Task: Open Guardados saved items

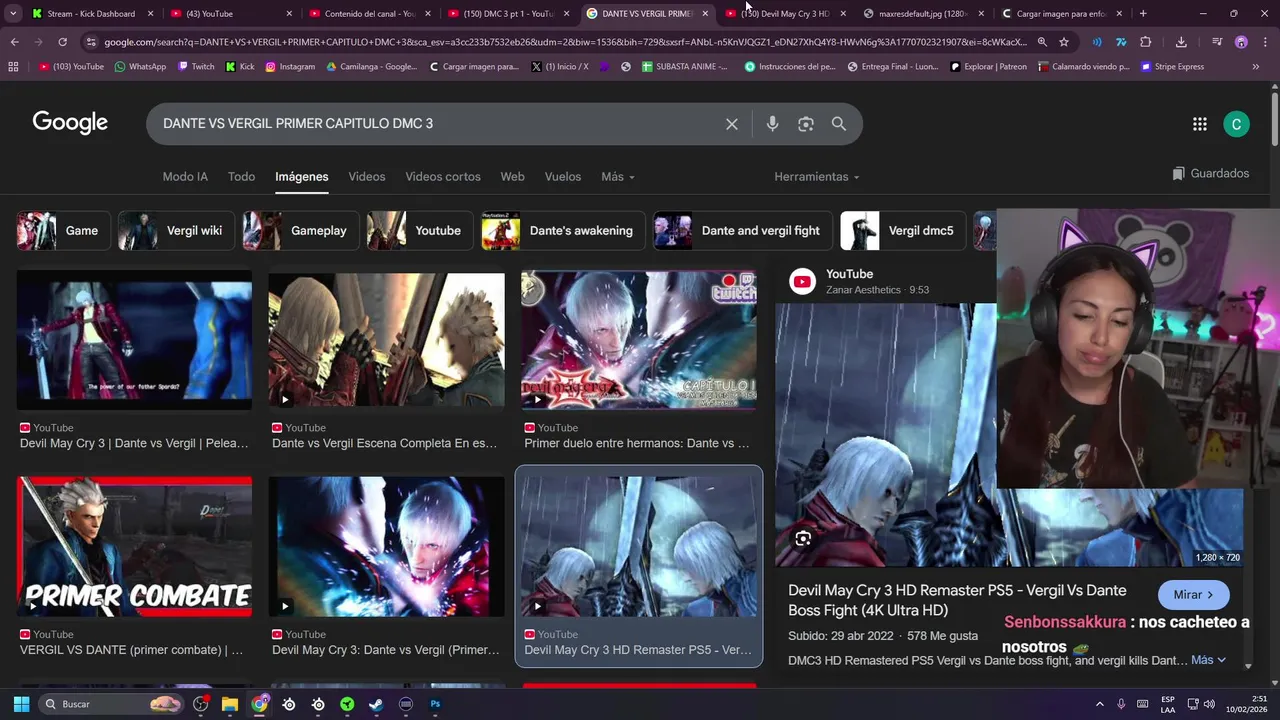Action: (x=1211, y=173)
